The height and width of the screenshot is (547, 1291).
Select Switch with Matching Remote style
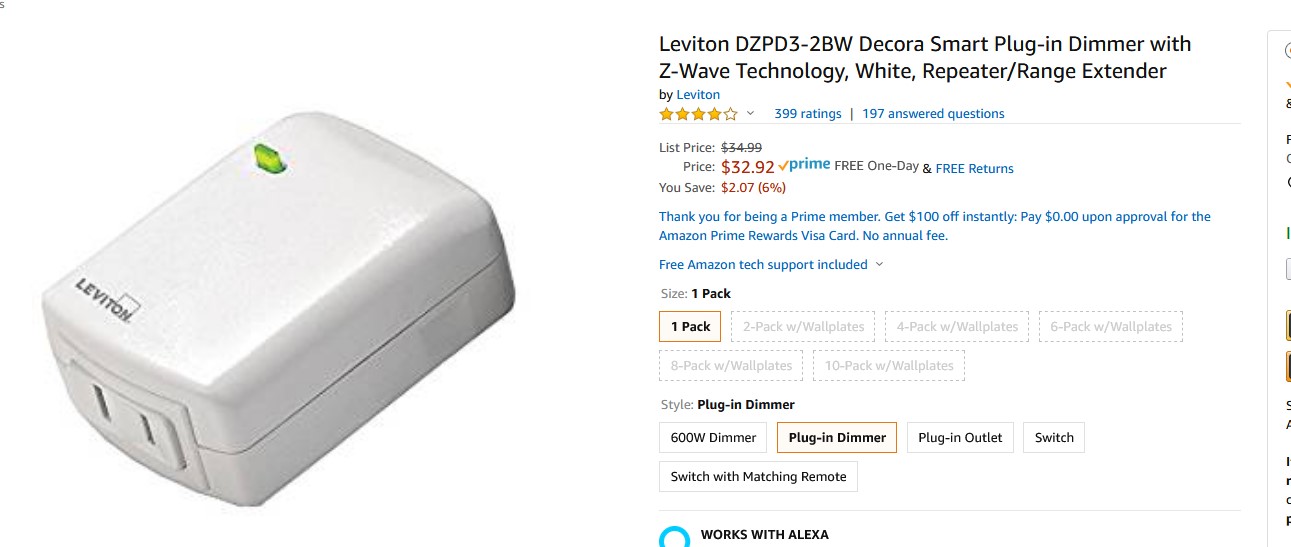[x=758, y=477]
